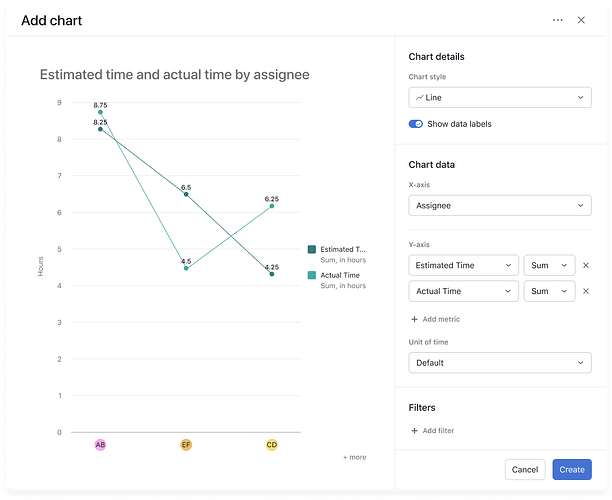Open the Actual Time metric dropdown
The height and width of the screenshot is (500, 612).
click(x=464, y=291)
